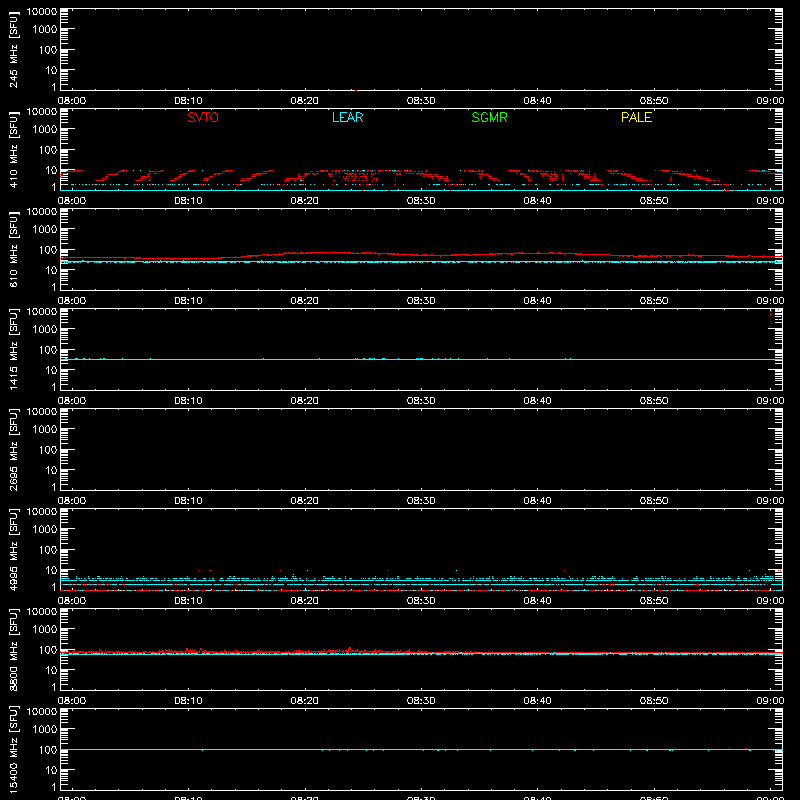800x800 pixels.
Task: Select the 4995 MHz [SFU] axis title
Action: click(14, 549)
